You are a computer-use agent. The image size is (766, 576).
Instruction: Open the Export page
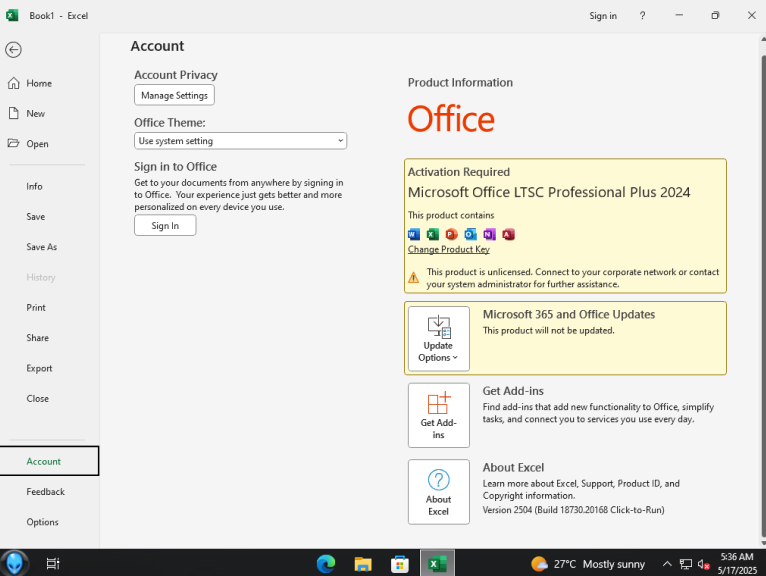click(x=39, y=368)
